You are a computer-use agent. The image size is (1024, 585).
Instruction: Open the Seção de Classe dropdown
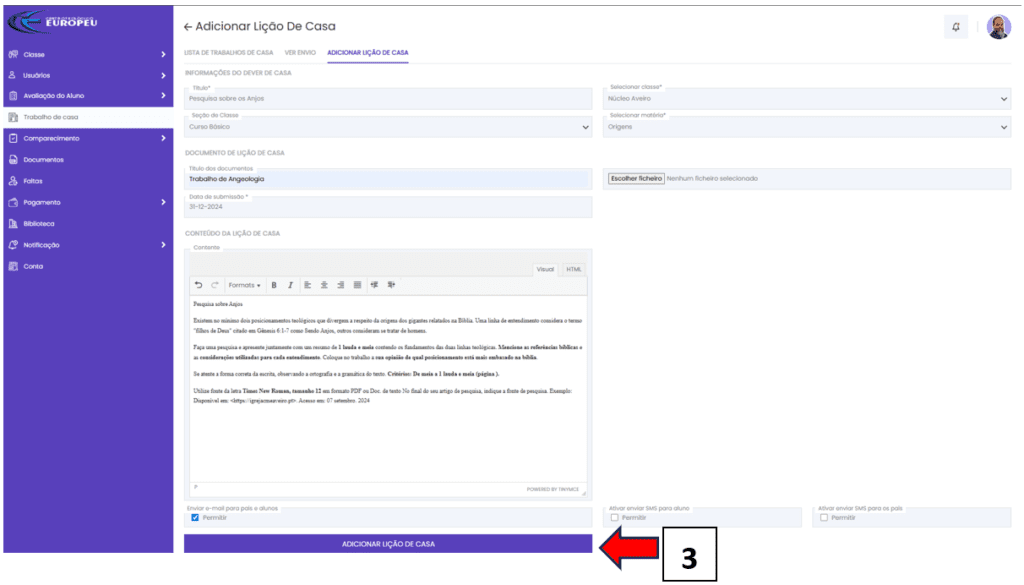(x=388, y=127)
